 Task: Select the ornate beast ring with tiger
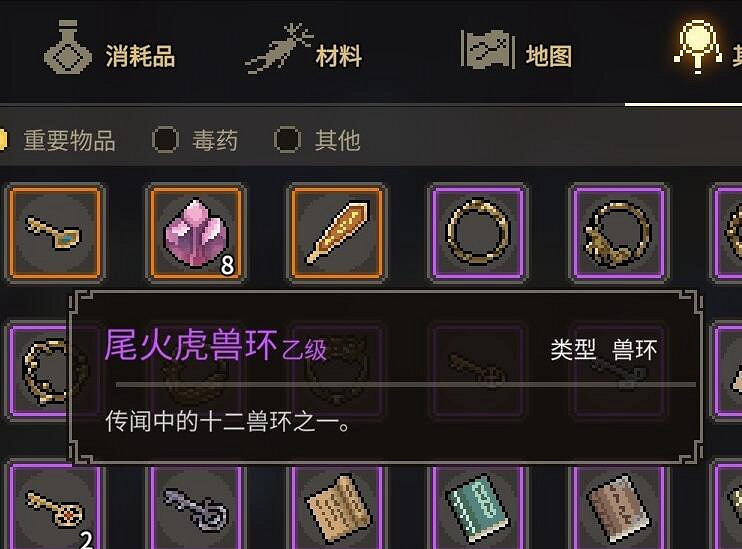click(x=619, y=232)
